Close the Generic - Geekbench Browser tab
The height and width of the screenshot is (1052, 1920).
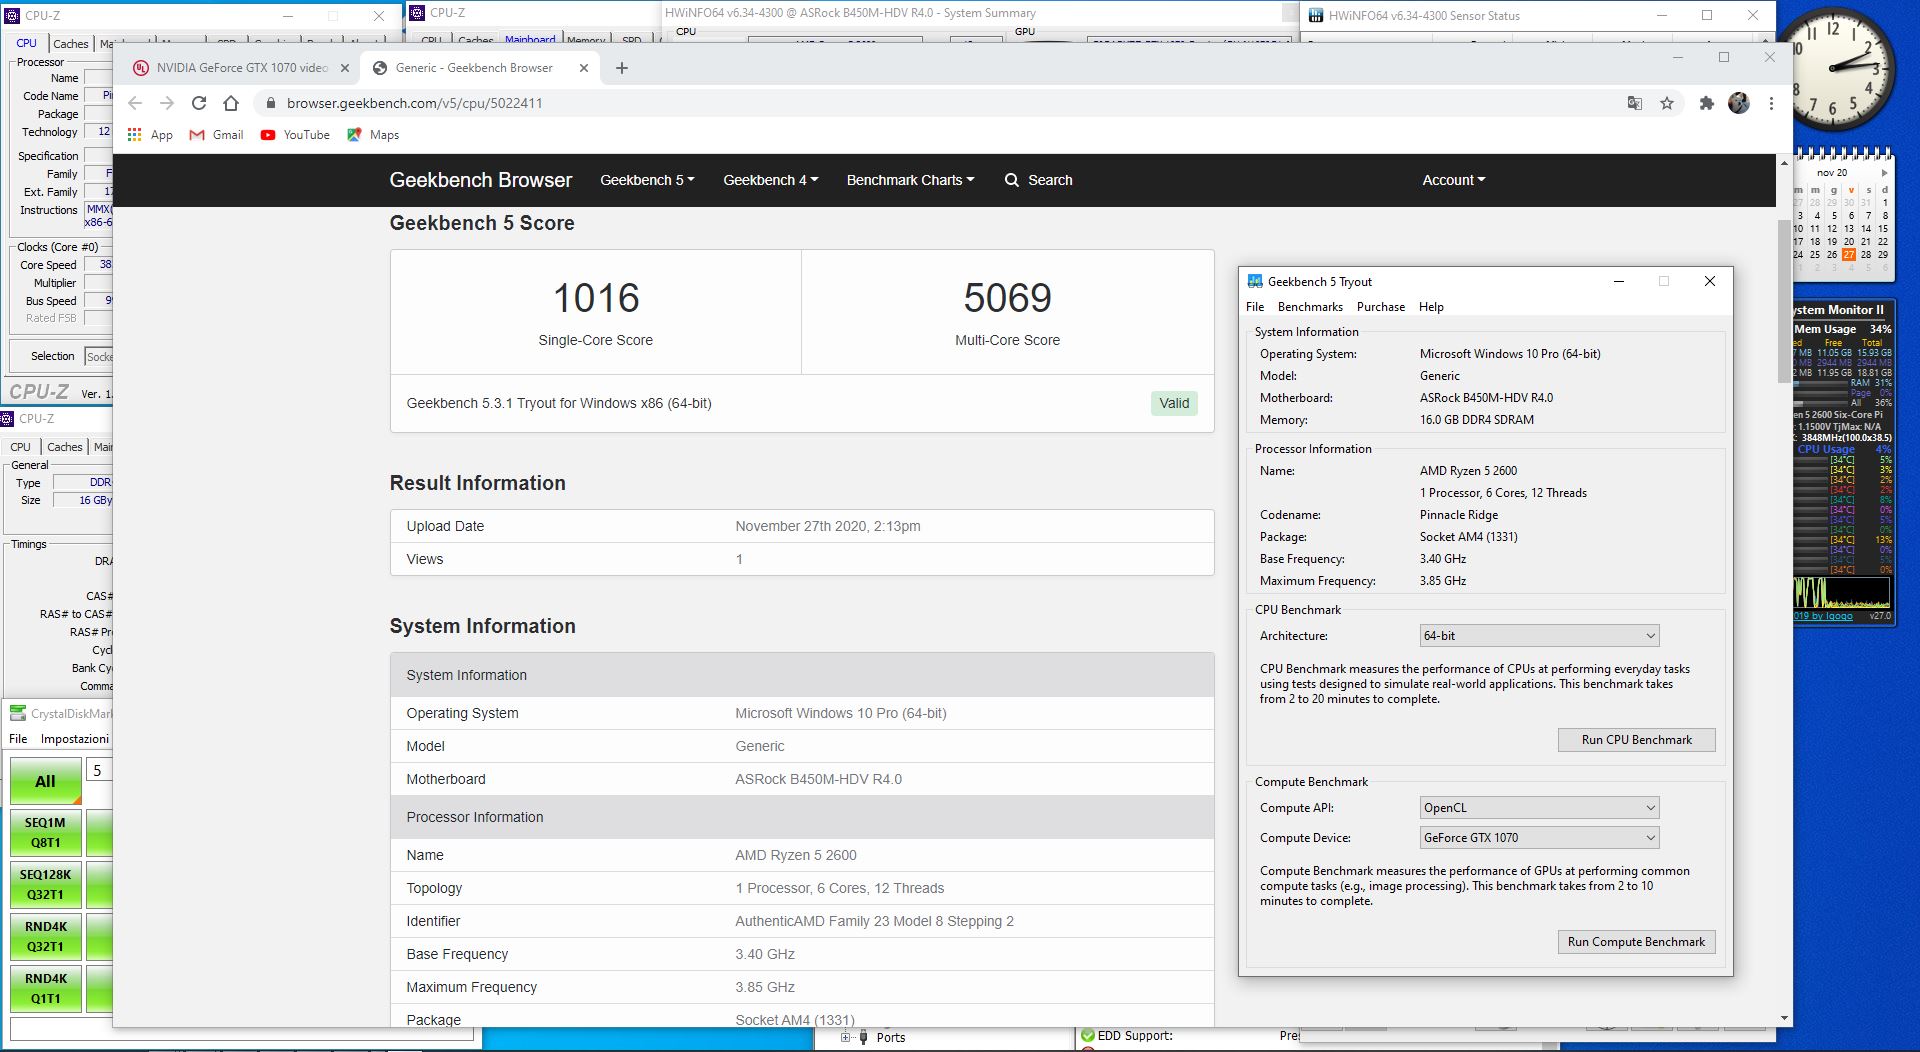click(x=582, y=68)
